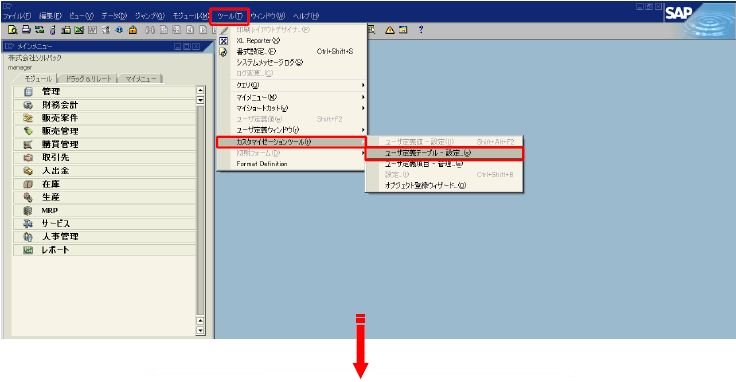The width and height of the screenshot is (736, 382).
Task: Click the question mark help icon
Action: [x=421, y=30]
